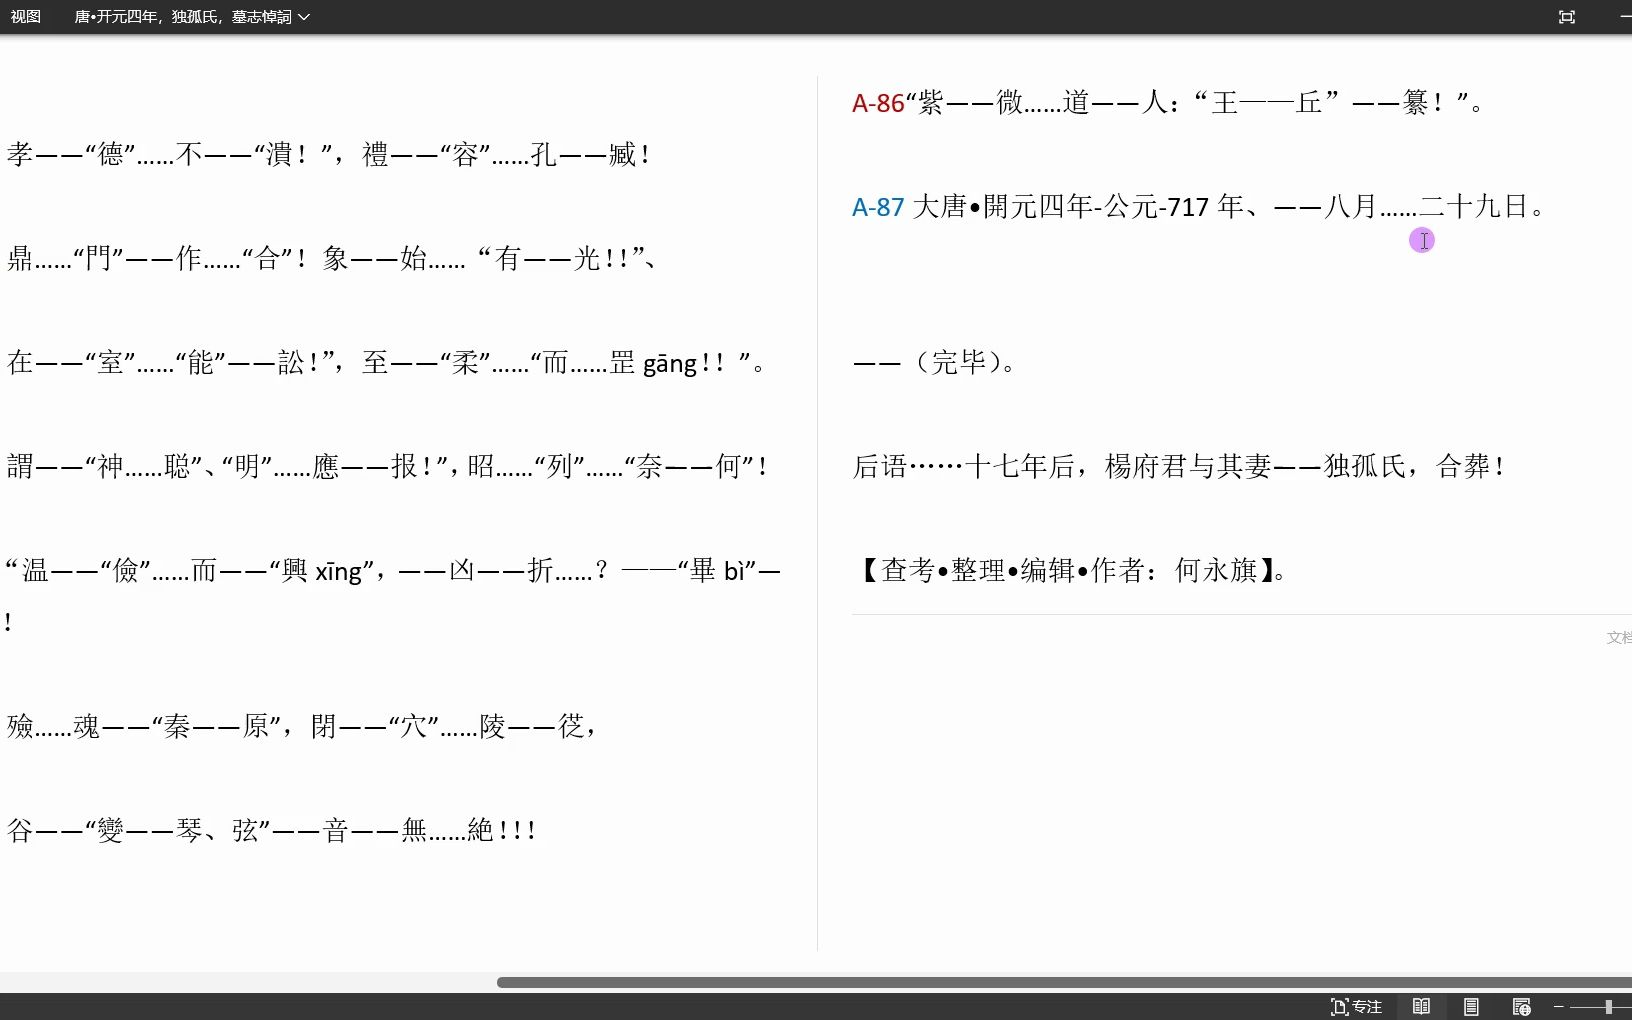1632x1020 pixels.
Task: Click the text ——（完毕）。
Action: (x=935, y=362)
